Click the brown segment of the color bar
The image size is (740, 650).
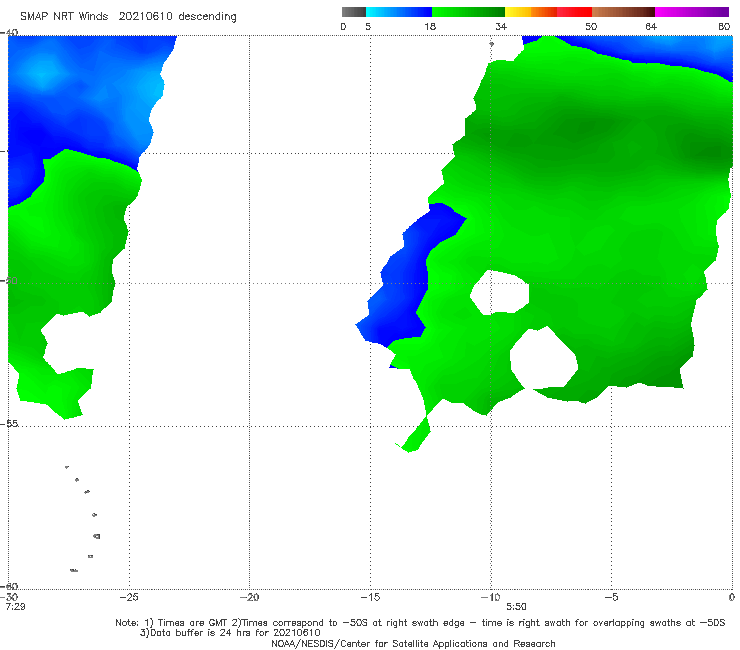[x=623, y=12]
